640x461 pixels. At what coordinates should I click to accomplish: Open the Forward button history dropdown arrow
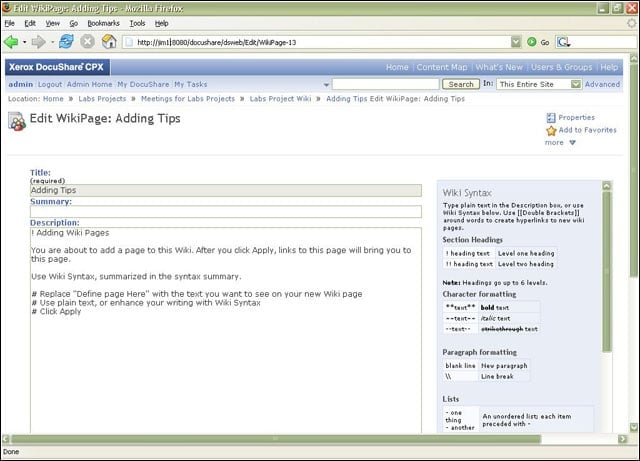[52, 42]
